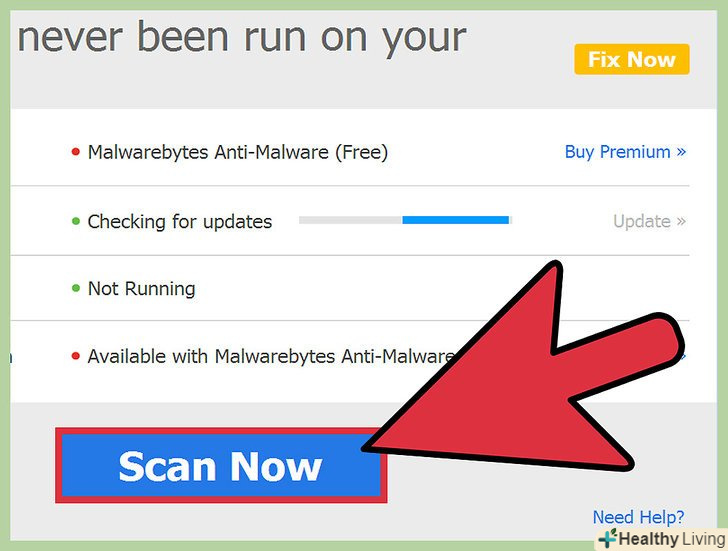
Task: Open the Need Help? link
Action: [x=638, y=517]
